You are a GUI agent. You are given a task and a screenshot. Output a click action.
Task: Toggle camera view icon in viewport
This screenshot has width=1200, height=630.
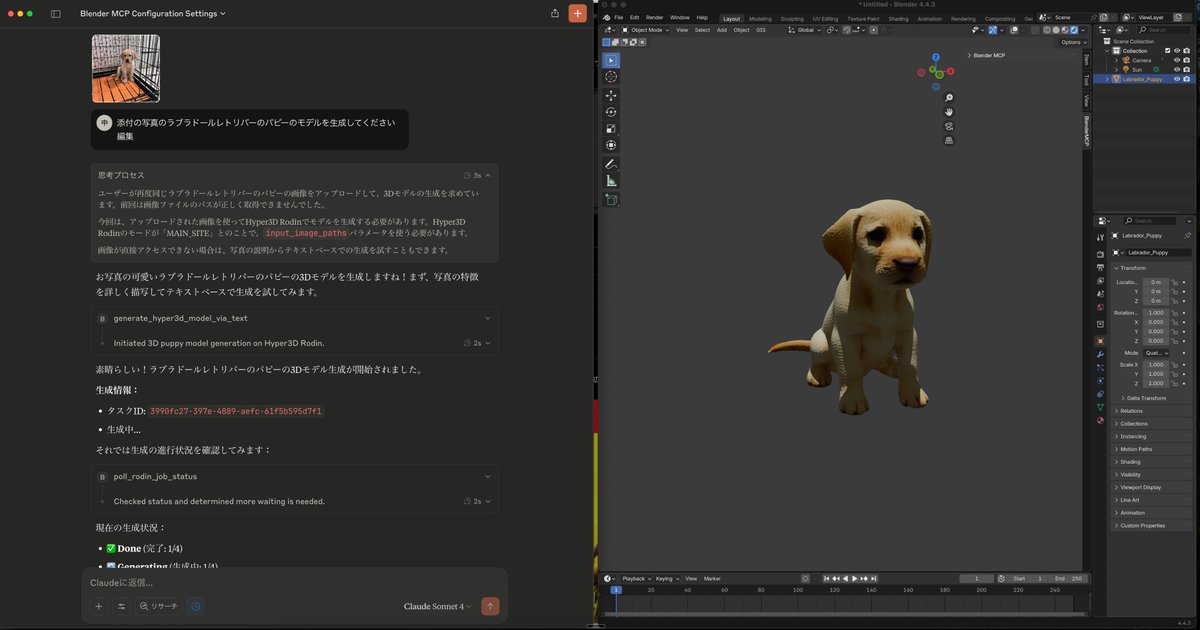click(948, 126)
